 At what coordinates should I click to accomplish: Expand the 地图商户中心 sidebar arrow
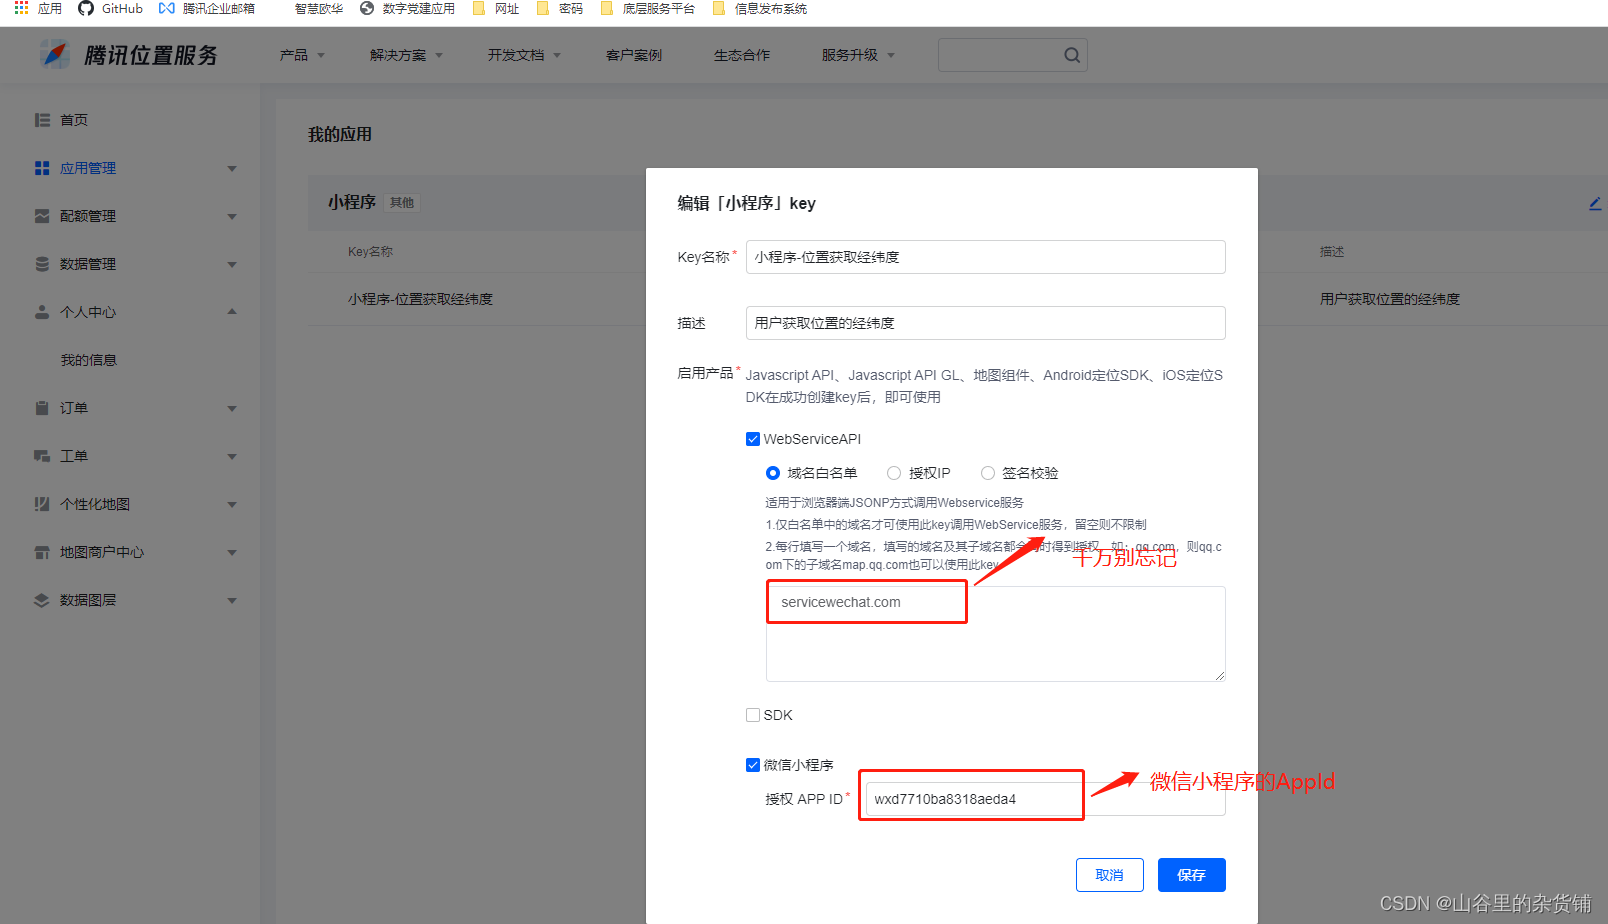(232, 553)
